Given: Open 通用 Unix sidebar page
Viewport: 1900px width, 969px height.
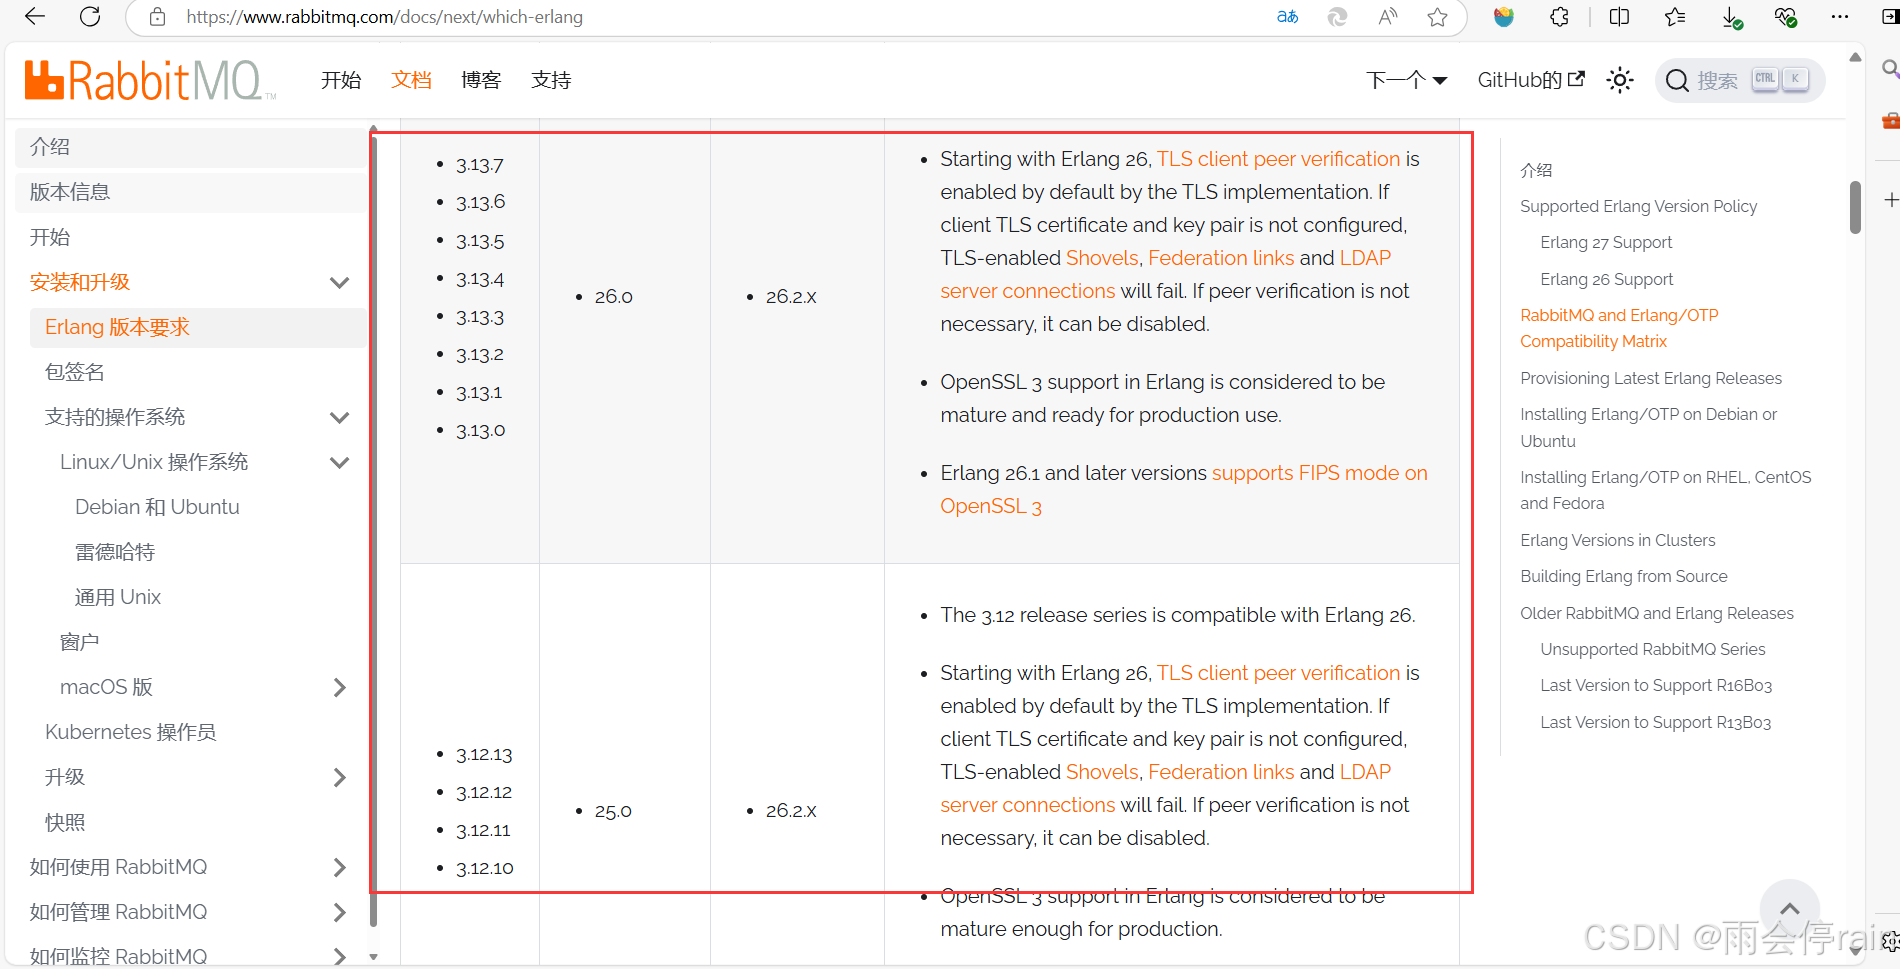Looking at the screenshot, I should 118,597.
